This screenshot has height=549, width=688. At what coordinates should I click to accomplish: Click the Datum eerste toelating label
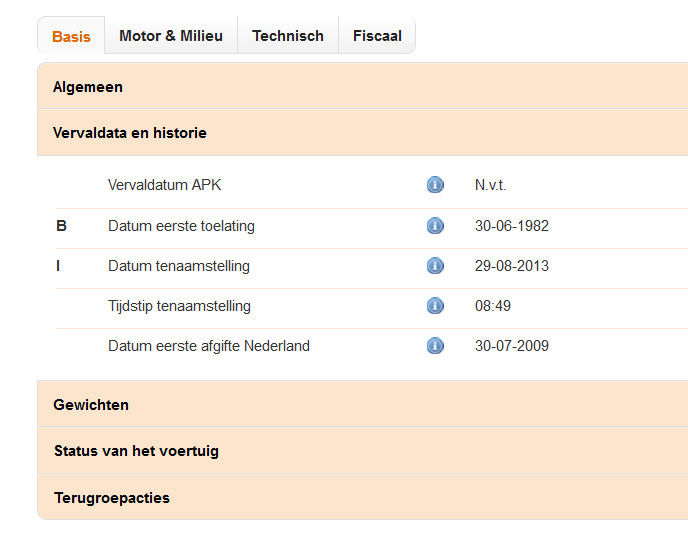pyautogui.click(x=181, y=226)
